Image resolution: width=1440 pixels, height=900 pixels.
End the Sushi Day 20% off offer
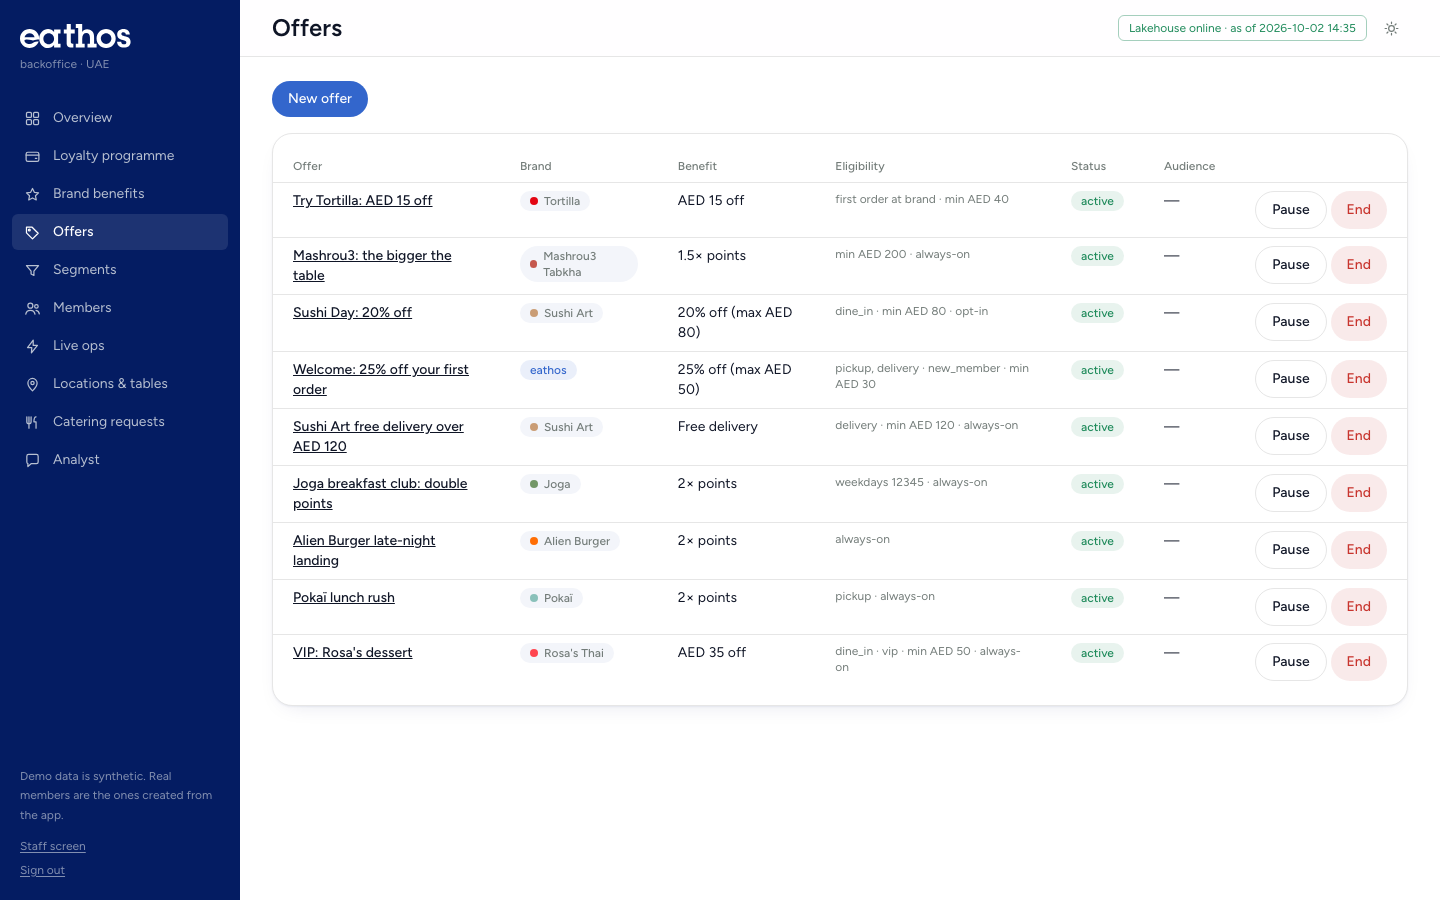point(1358,322)
